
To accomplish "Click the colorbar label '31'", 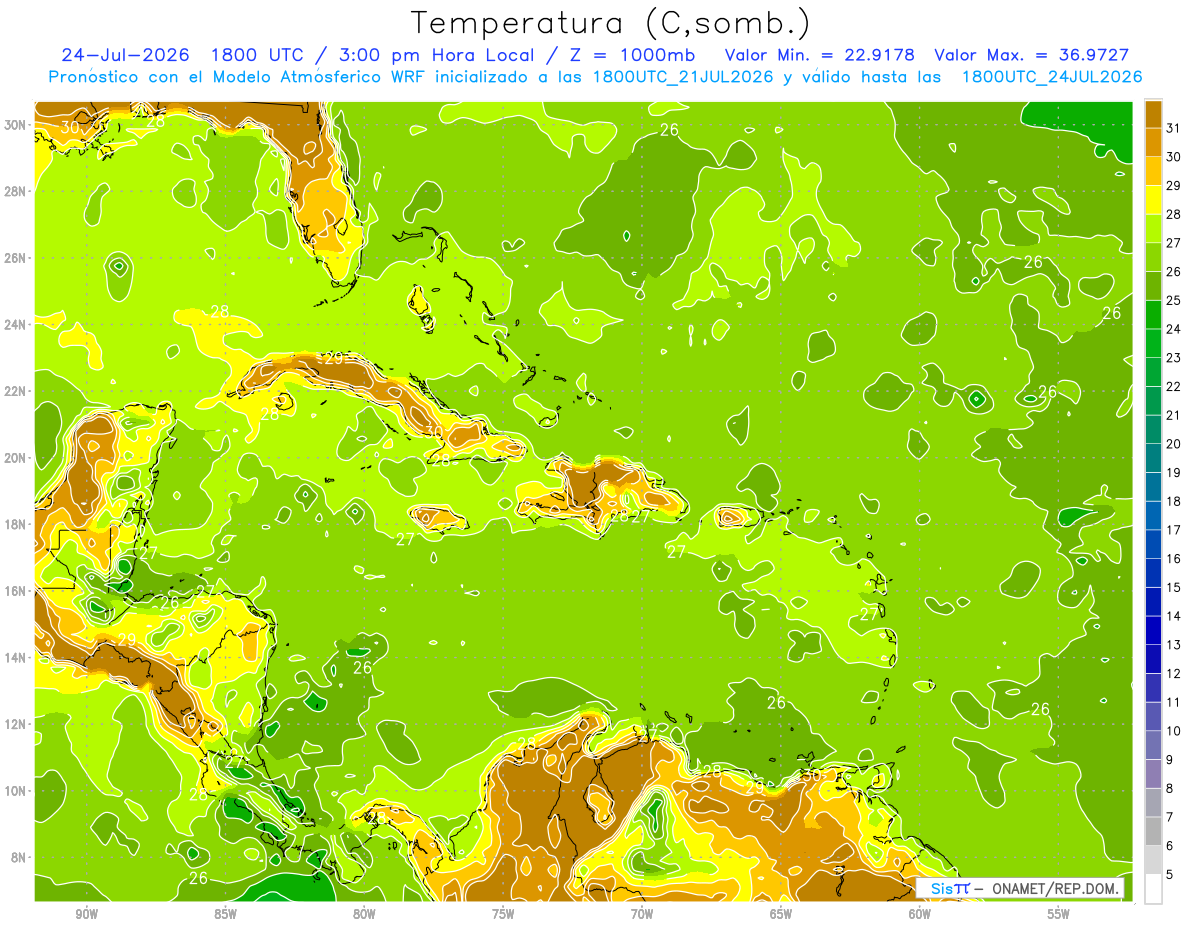I will (x=1174, y=127).
